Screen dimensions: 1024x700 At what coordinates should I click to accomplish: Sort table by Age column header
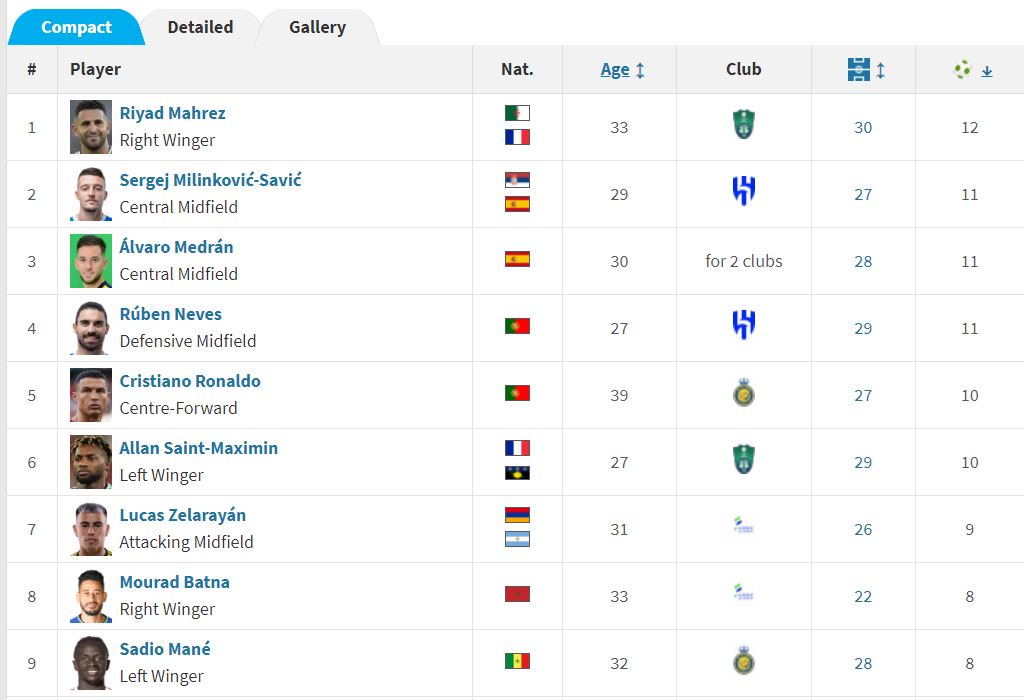pyautogui.click(x=615, y=69)
